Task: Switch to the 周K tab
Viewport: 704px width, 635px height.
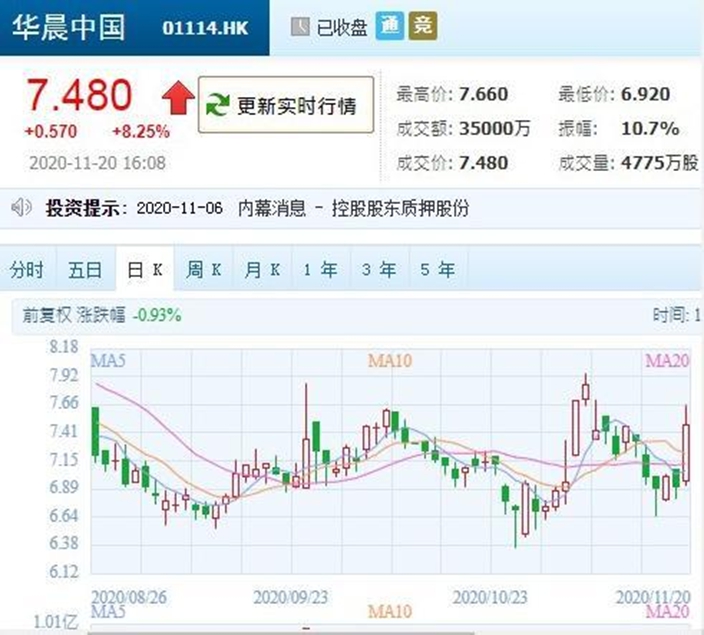Action: (x=203, y=269)
